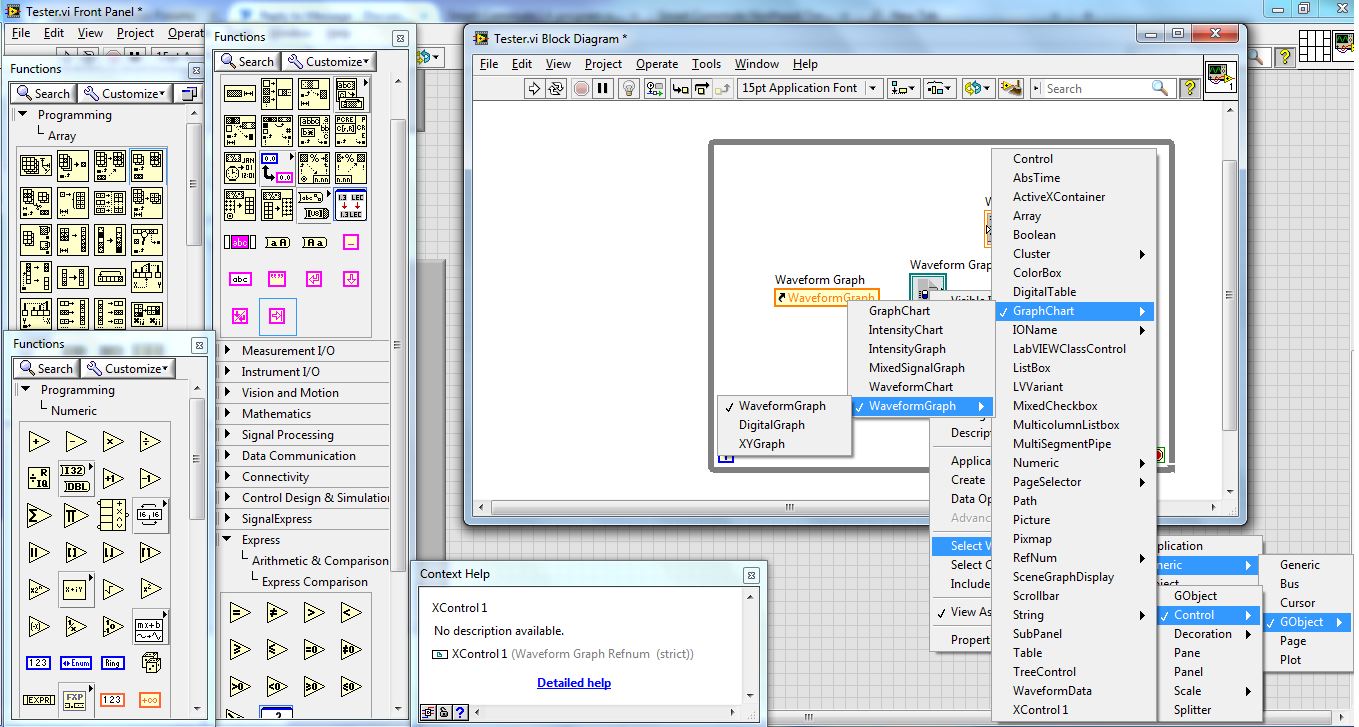Image resolution: width=1359 pixels, height=727 pixels.
Task: Choose the Not Equal? comparison function
Action: click(x=277, y=612)
